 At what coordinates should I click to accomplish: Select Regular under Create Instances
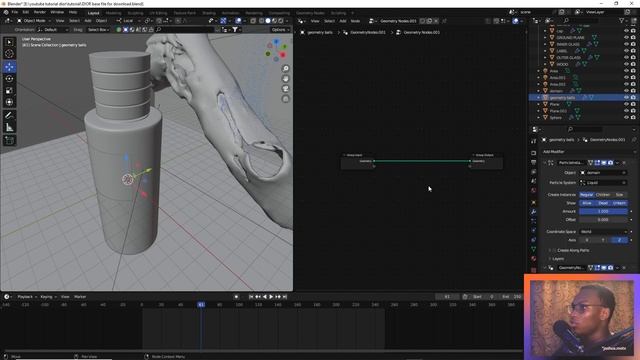coord(587,195)
